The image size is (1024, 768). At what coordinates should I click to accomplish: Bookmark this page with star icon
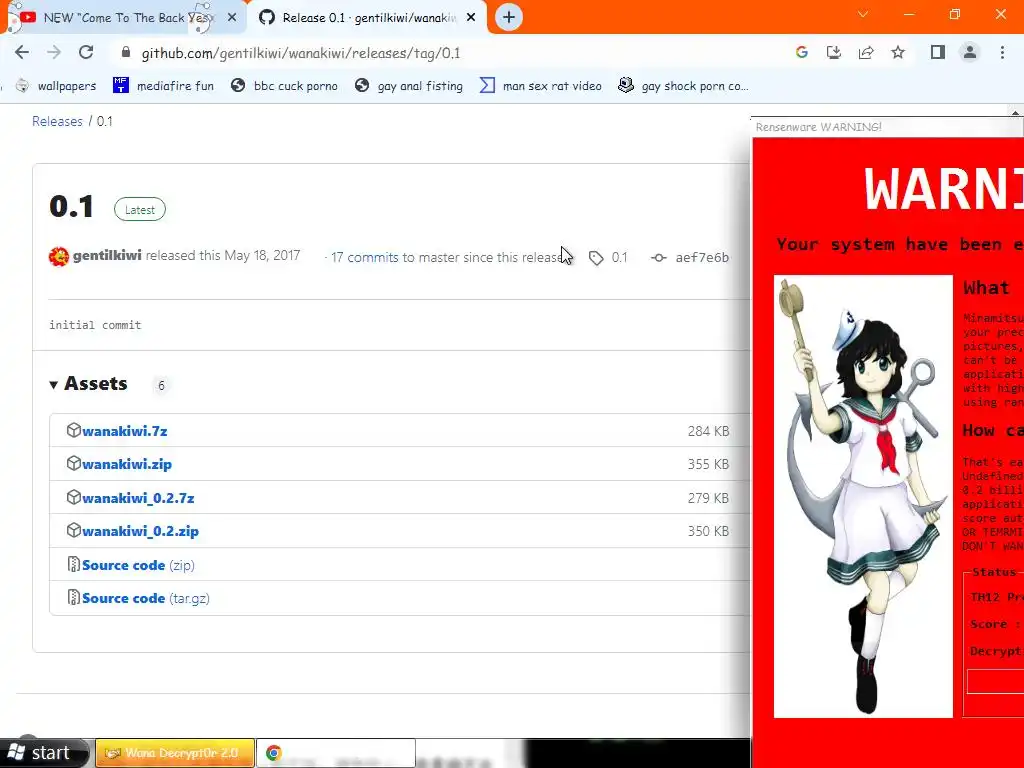(898, 53)
